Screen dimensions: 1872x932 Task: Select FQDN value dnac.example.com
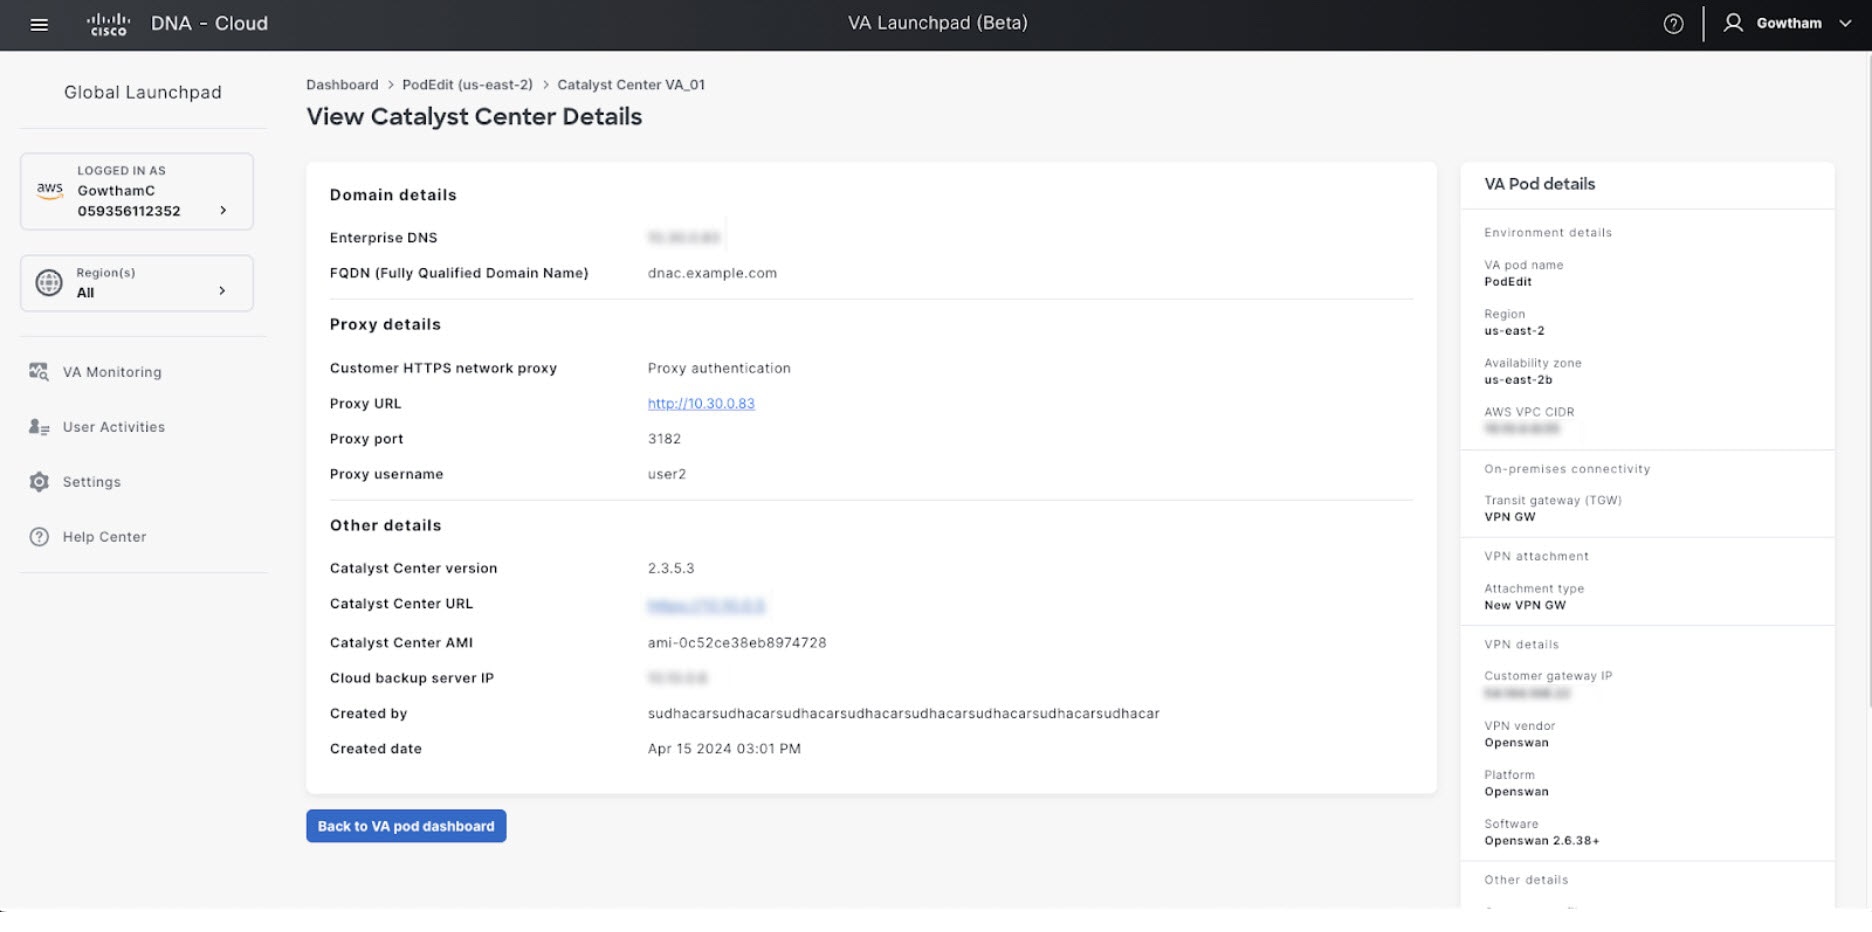(x=712, y=273)
